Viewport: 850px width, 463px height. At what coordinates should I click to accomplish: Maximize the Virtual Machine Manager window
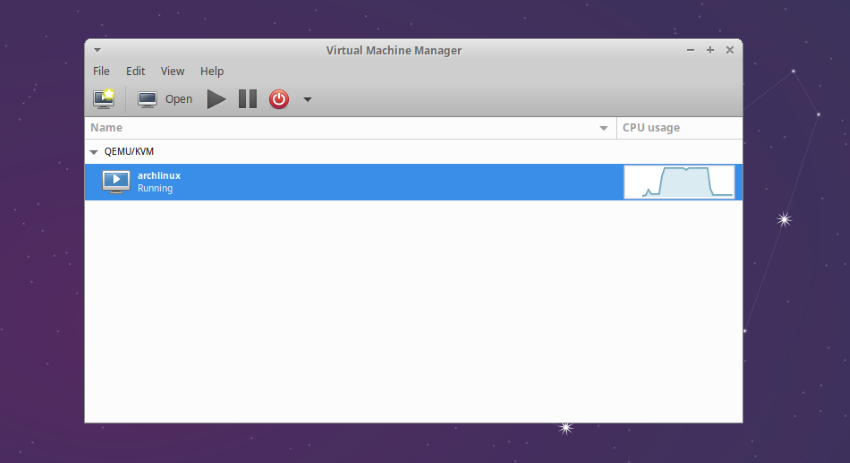pyautogui.click(x=710, y=50)
